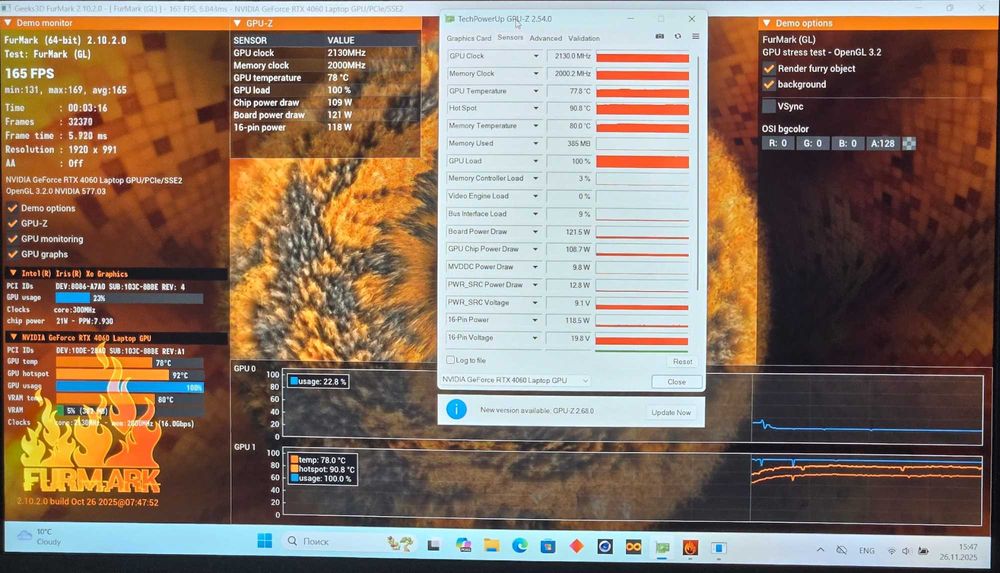Open the GPU-Z hamburger menu icon

696,36
